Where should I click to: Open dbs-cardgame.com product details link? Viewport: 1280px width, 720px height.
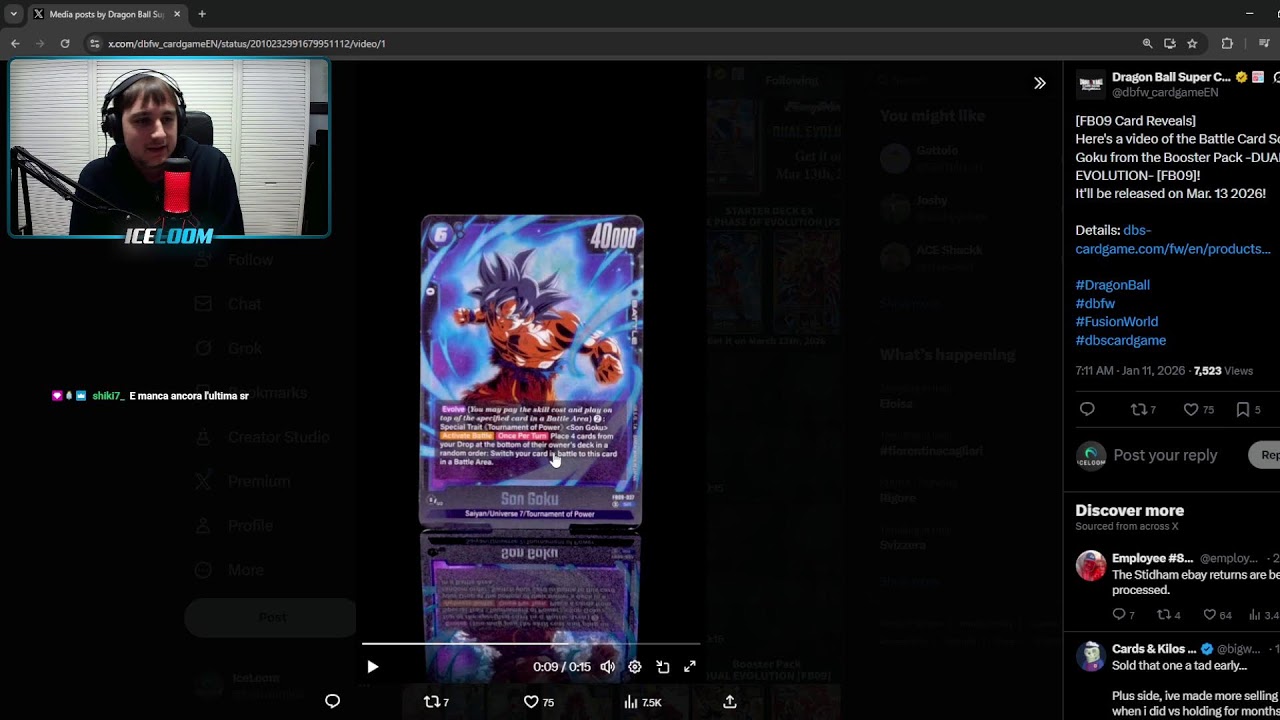click(x=1173, y=240)
